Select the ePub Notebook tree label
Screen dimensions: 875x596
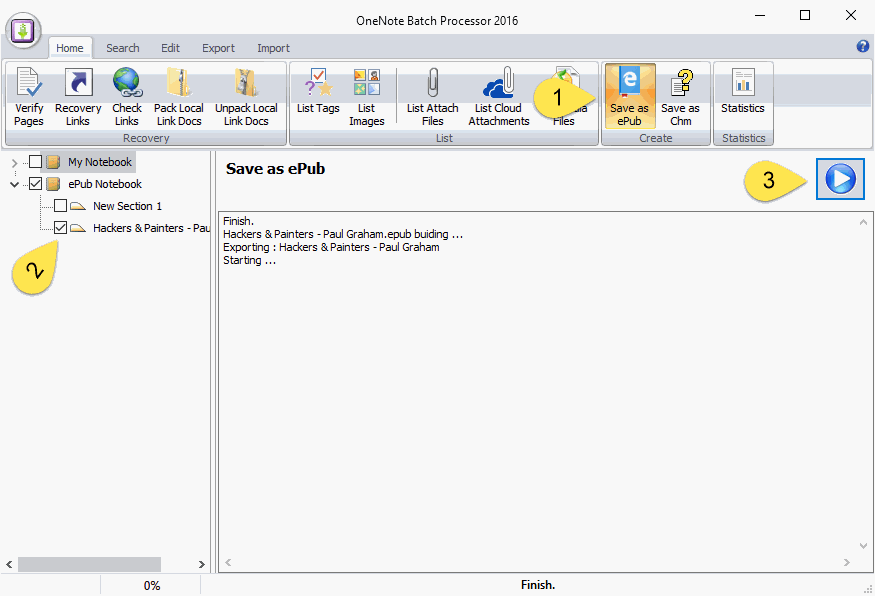pos(105,184)
